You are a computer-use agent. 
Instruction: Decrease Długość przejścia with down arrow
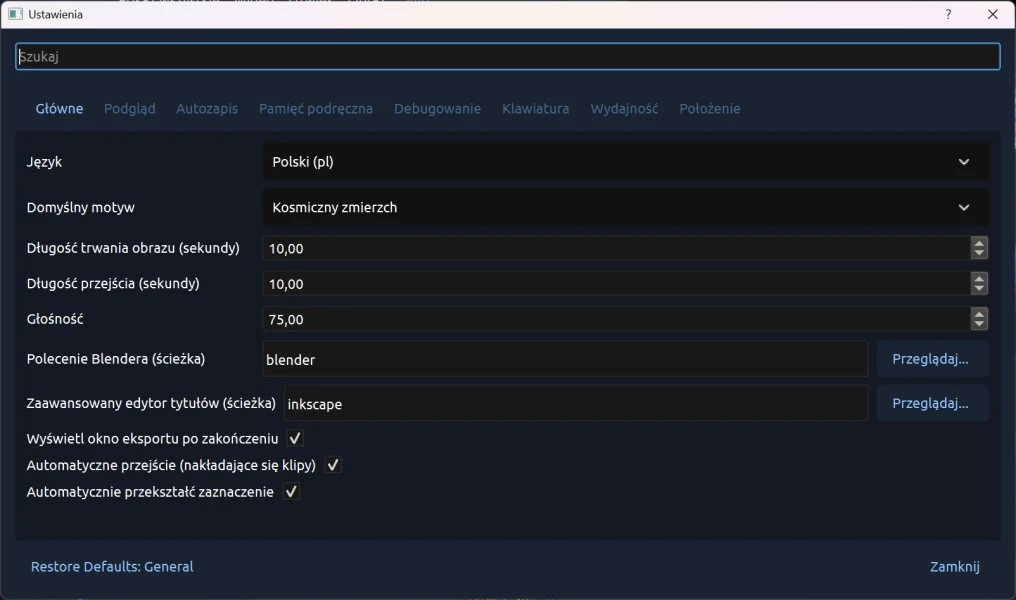tap(979, 289)
